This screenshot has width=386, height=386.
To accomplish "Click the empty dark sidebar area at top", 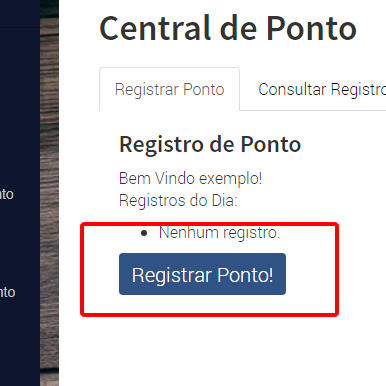I will (20, 13).
